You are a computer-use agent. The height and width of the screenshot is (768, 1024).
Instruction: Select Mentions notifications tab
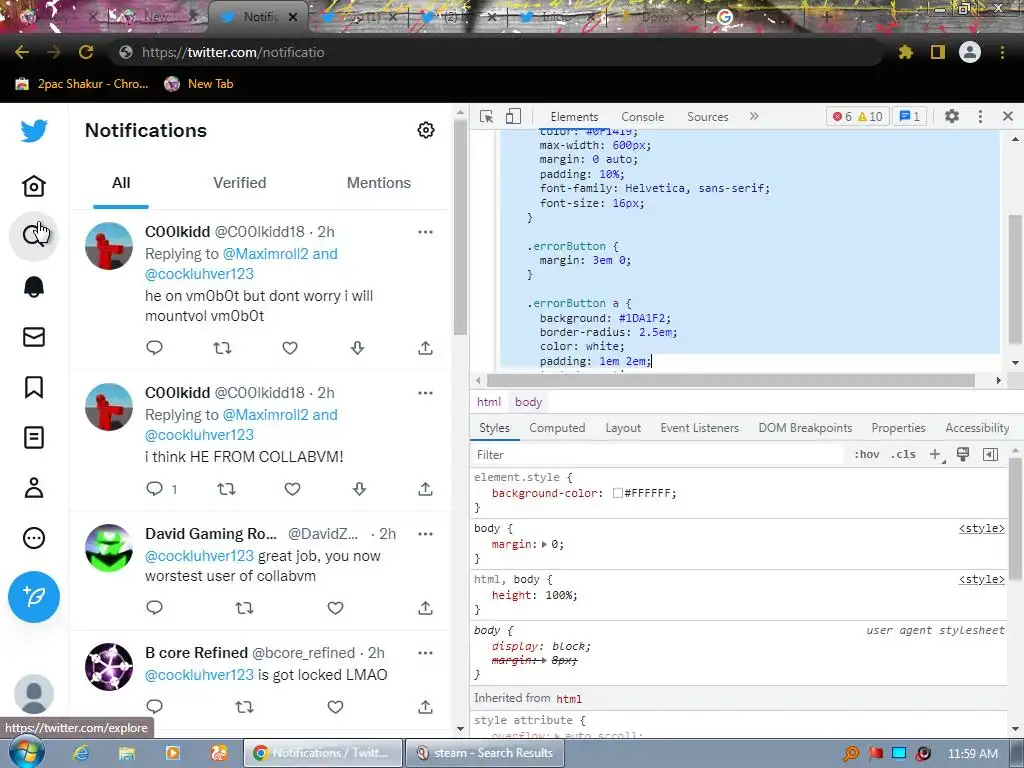[x=379, y=183]
